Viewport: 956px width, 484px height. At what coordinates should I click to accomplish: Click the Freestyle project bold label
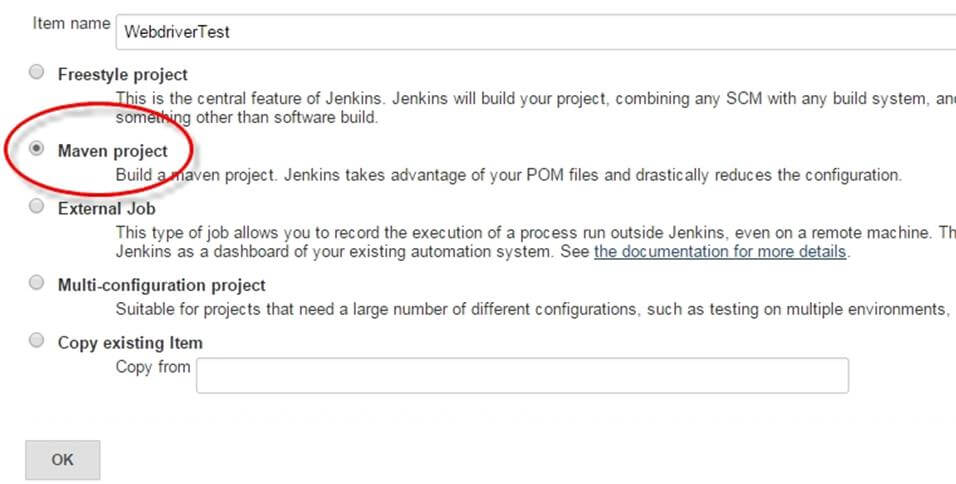tap(122, 74)
